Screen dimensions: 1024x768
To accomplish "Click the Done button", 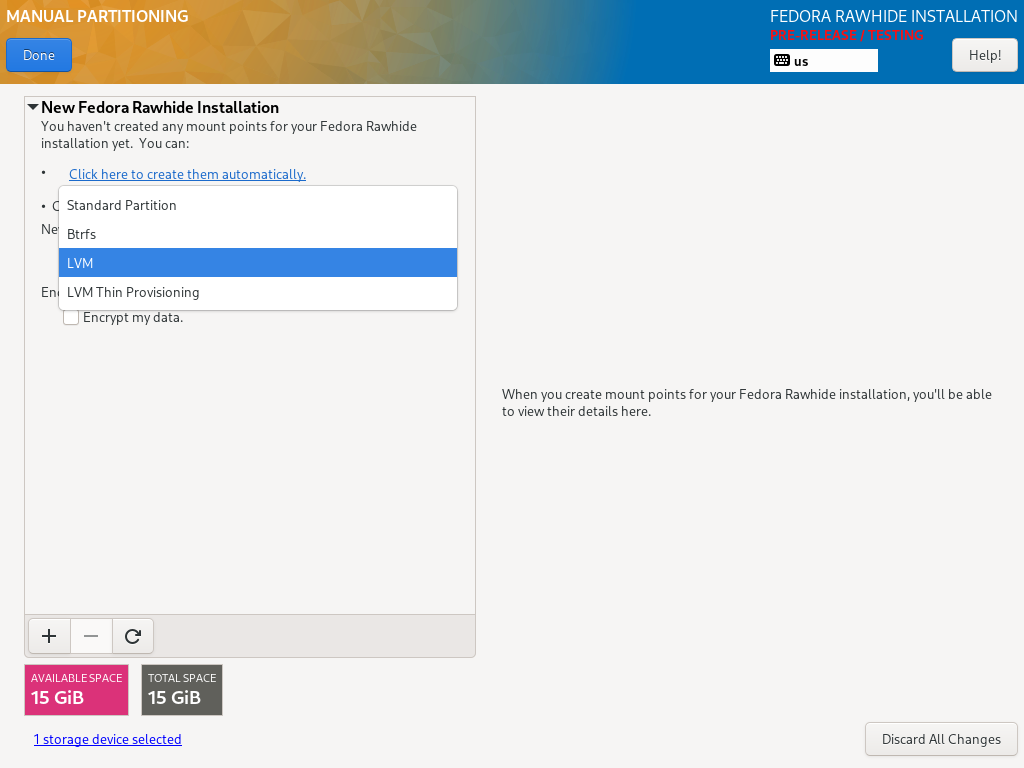I will pyautogui.click(x=39, y=56).
